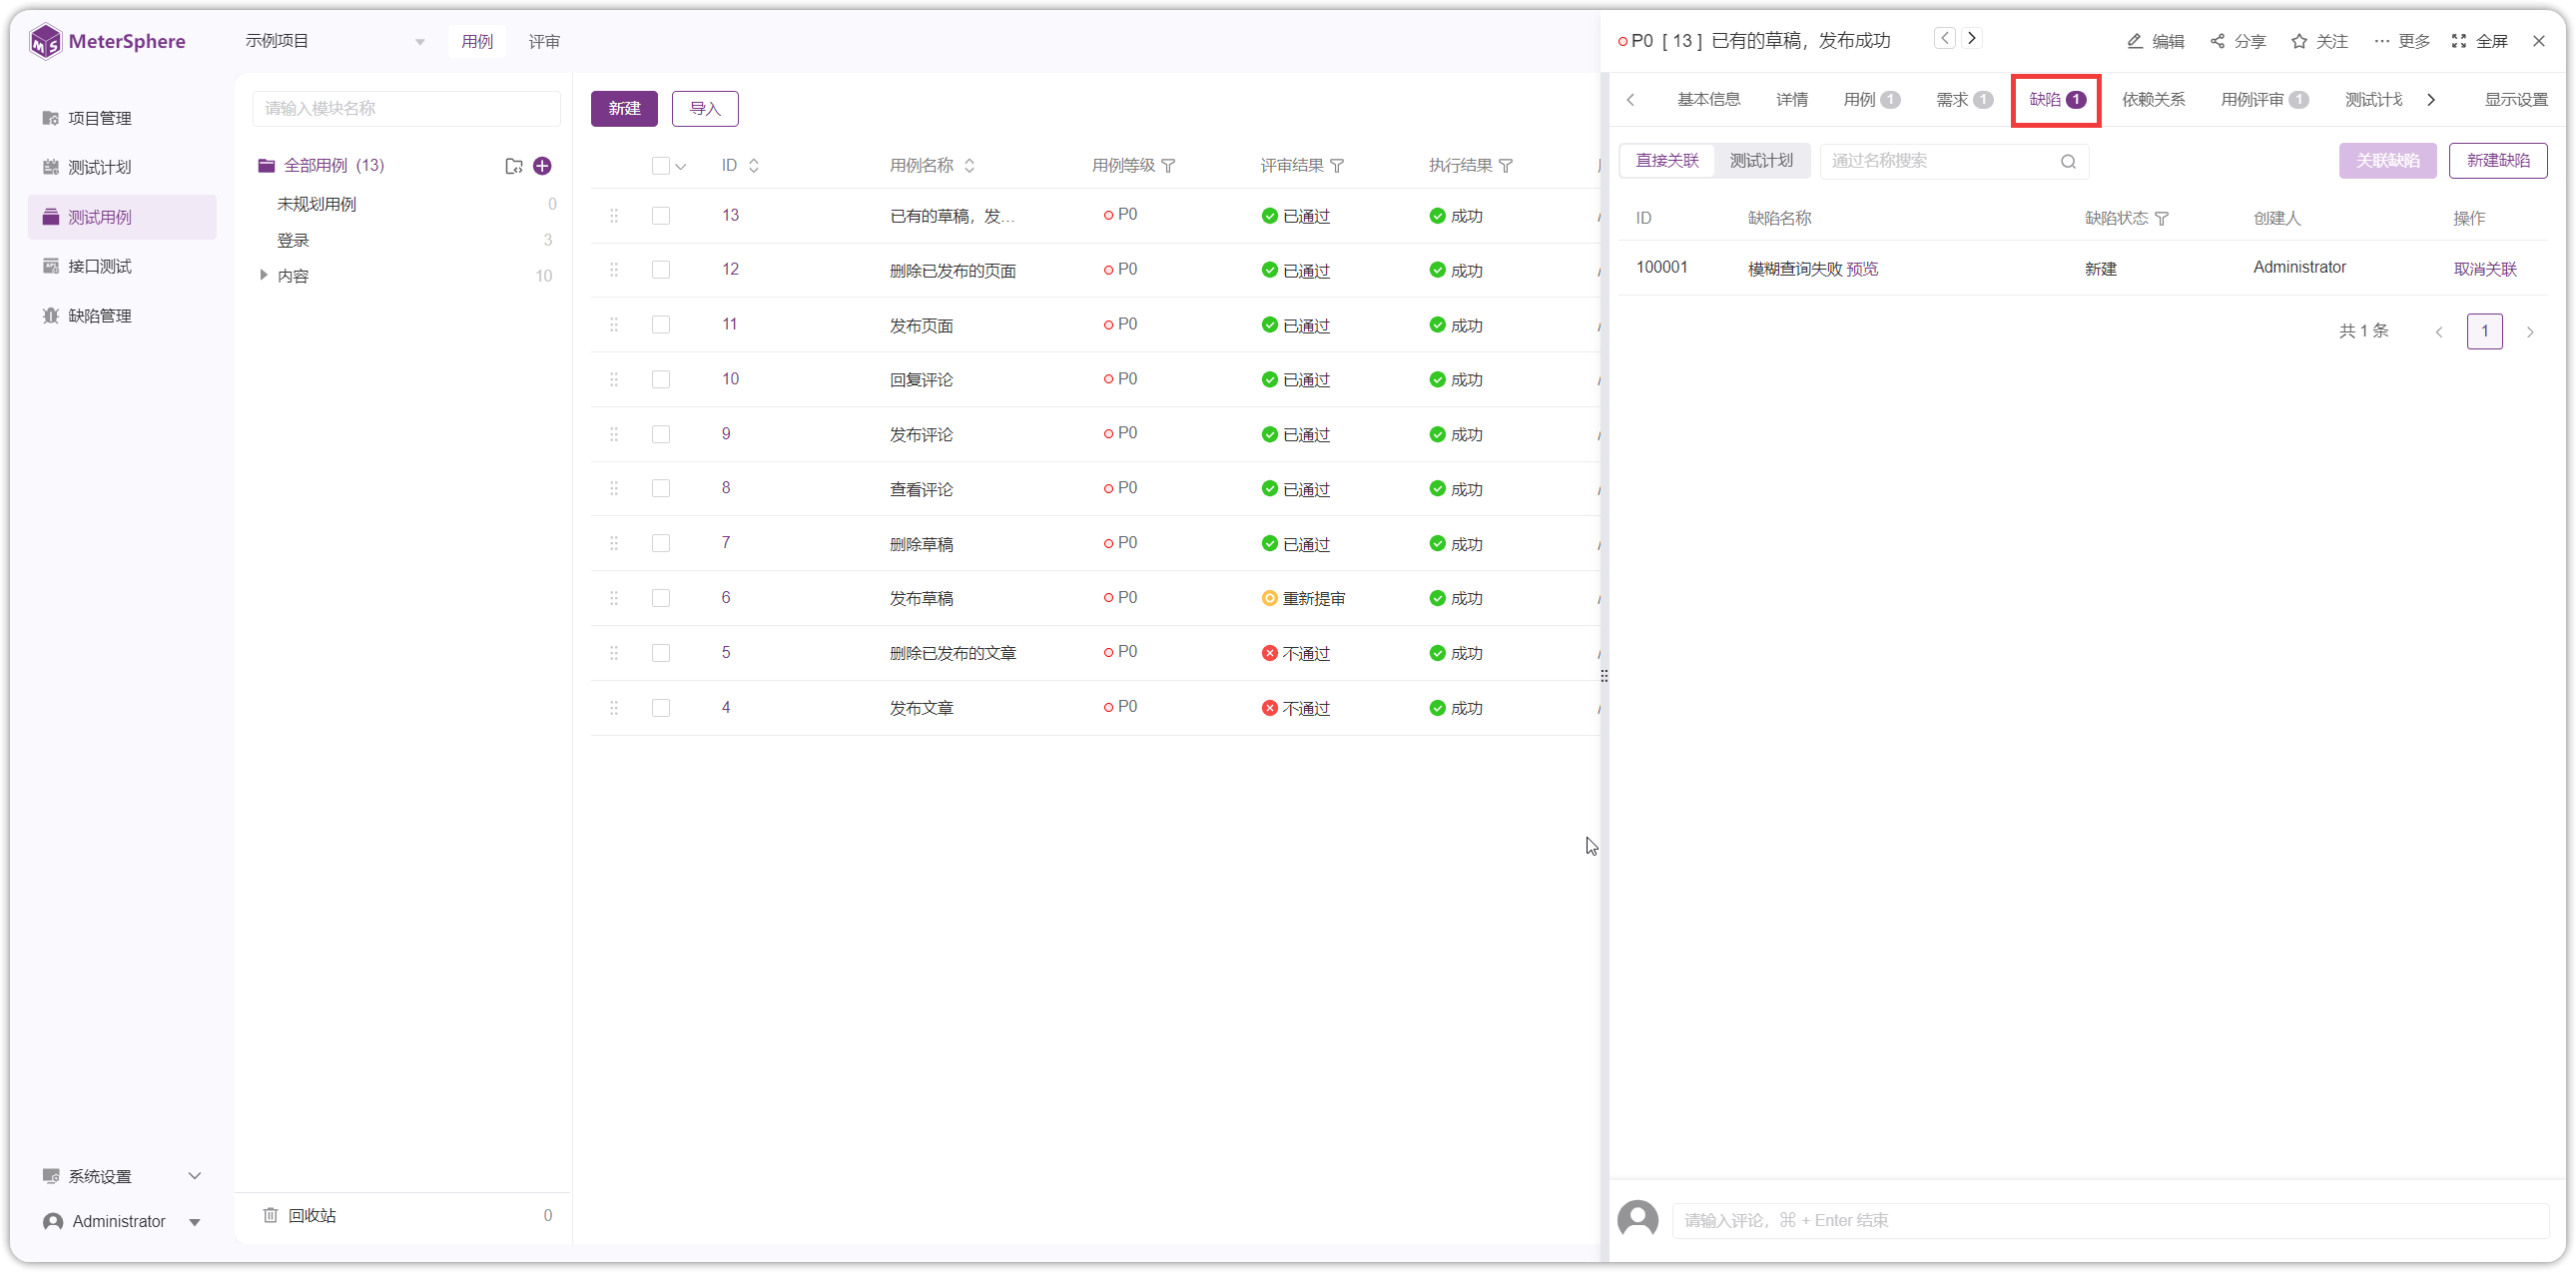Open the 更多 options
The height and width of the screenshot is (1272, 2576).
coord(2402,41)
